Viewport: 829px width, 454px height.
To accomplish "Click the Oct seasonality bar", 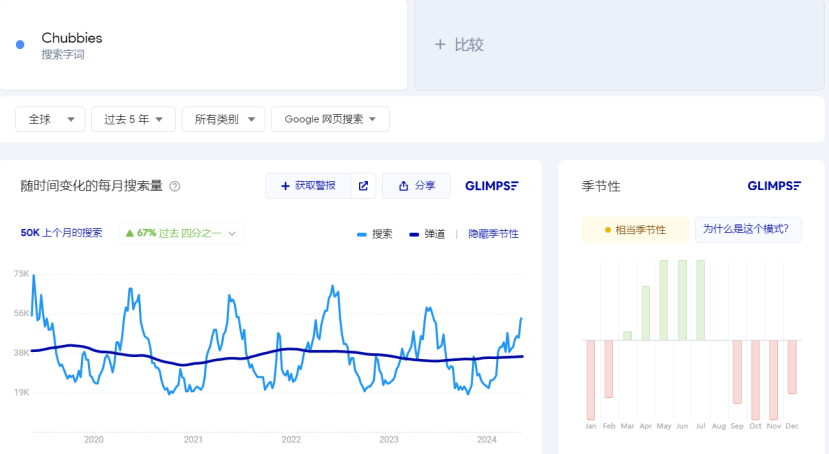I will point(756,380).
